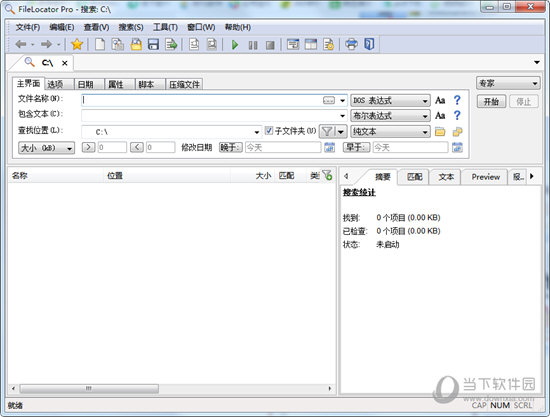Open the 查看(V) menu
This screenshot has width=550, height=417.
point(96,27)
